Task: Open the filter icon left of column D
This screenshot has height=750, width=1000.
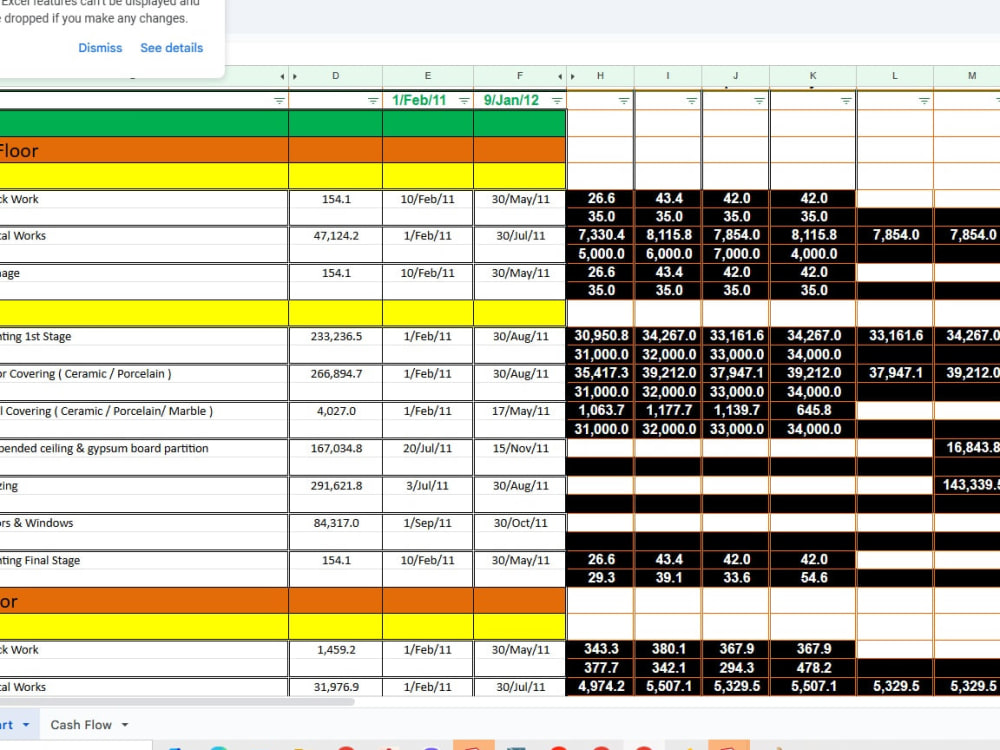Action: (279, 101)
